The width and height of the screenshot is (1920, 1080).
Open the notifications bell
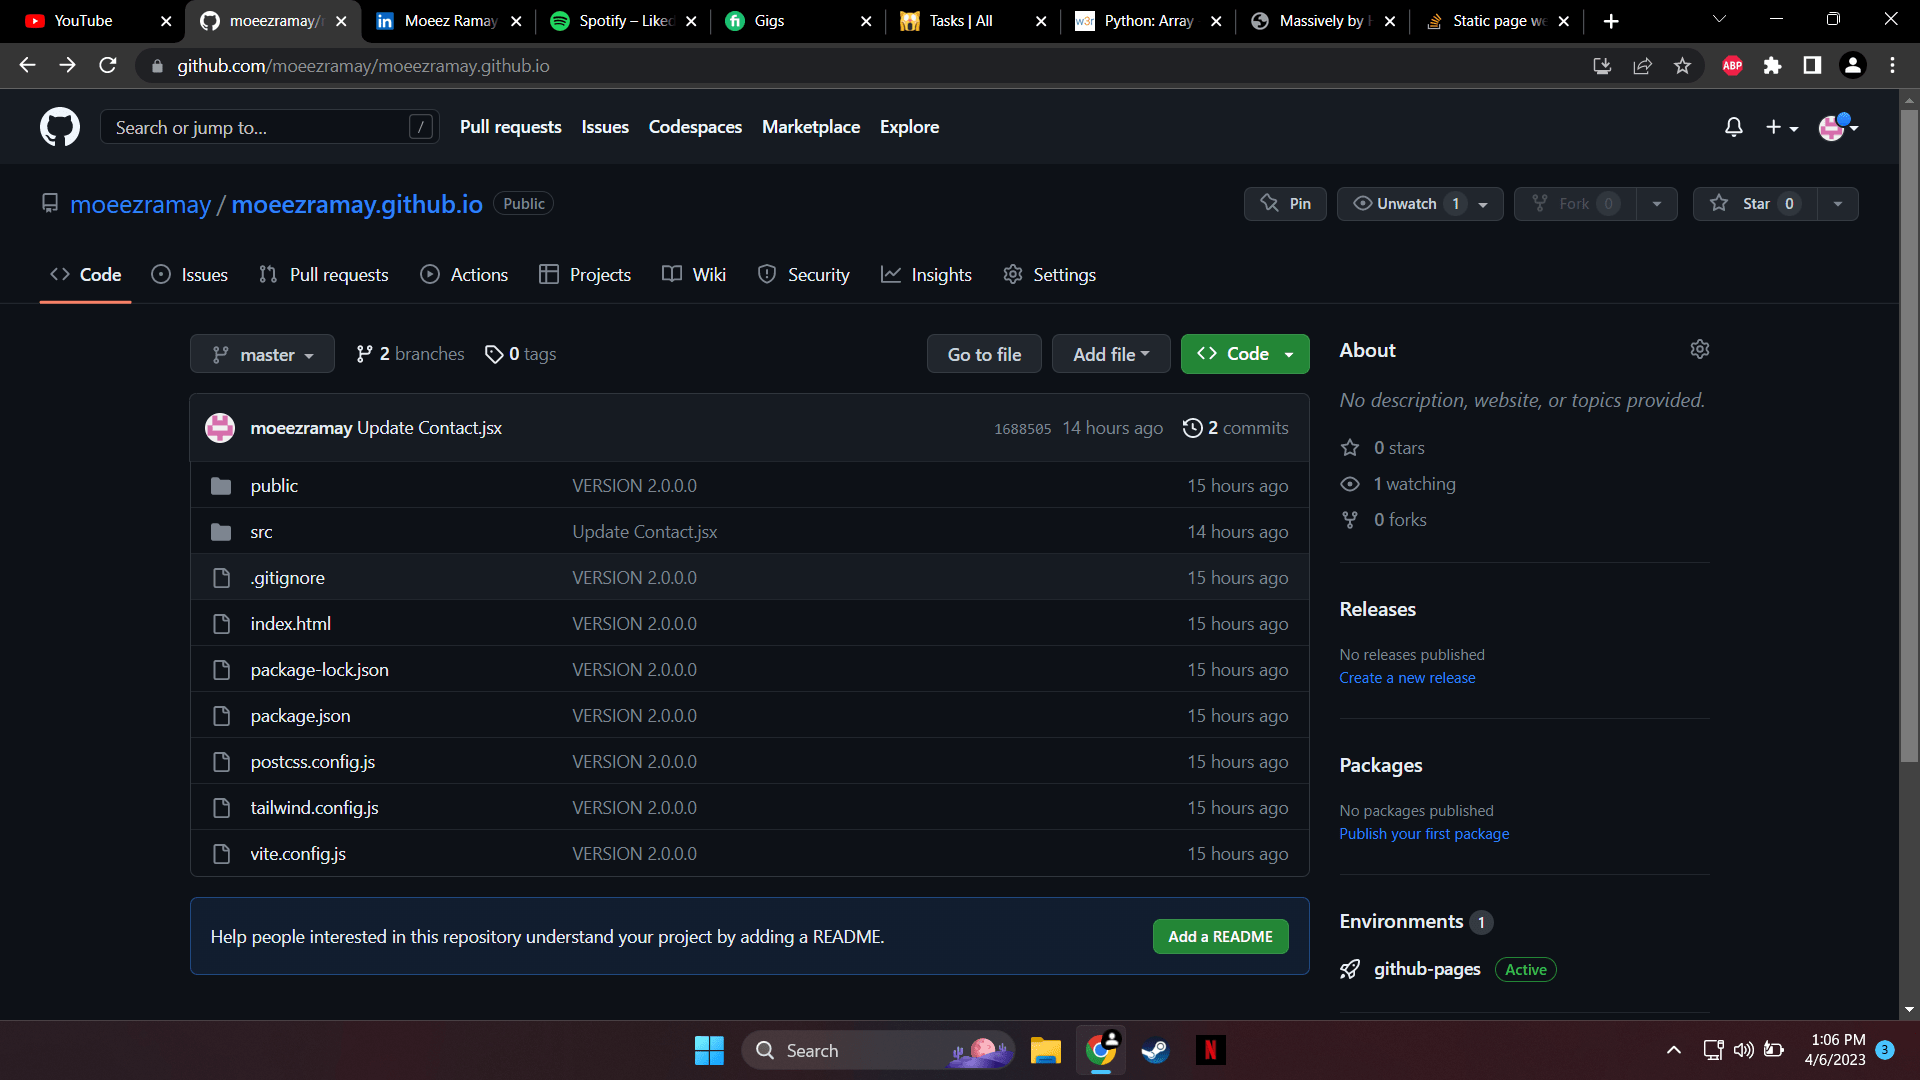tap(1733, 127)
